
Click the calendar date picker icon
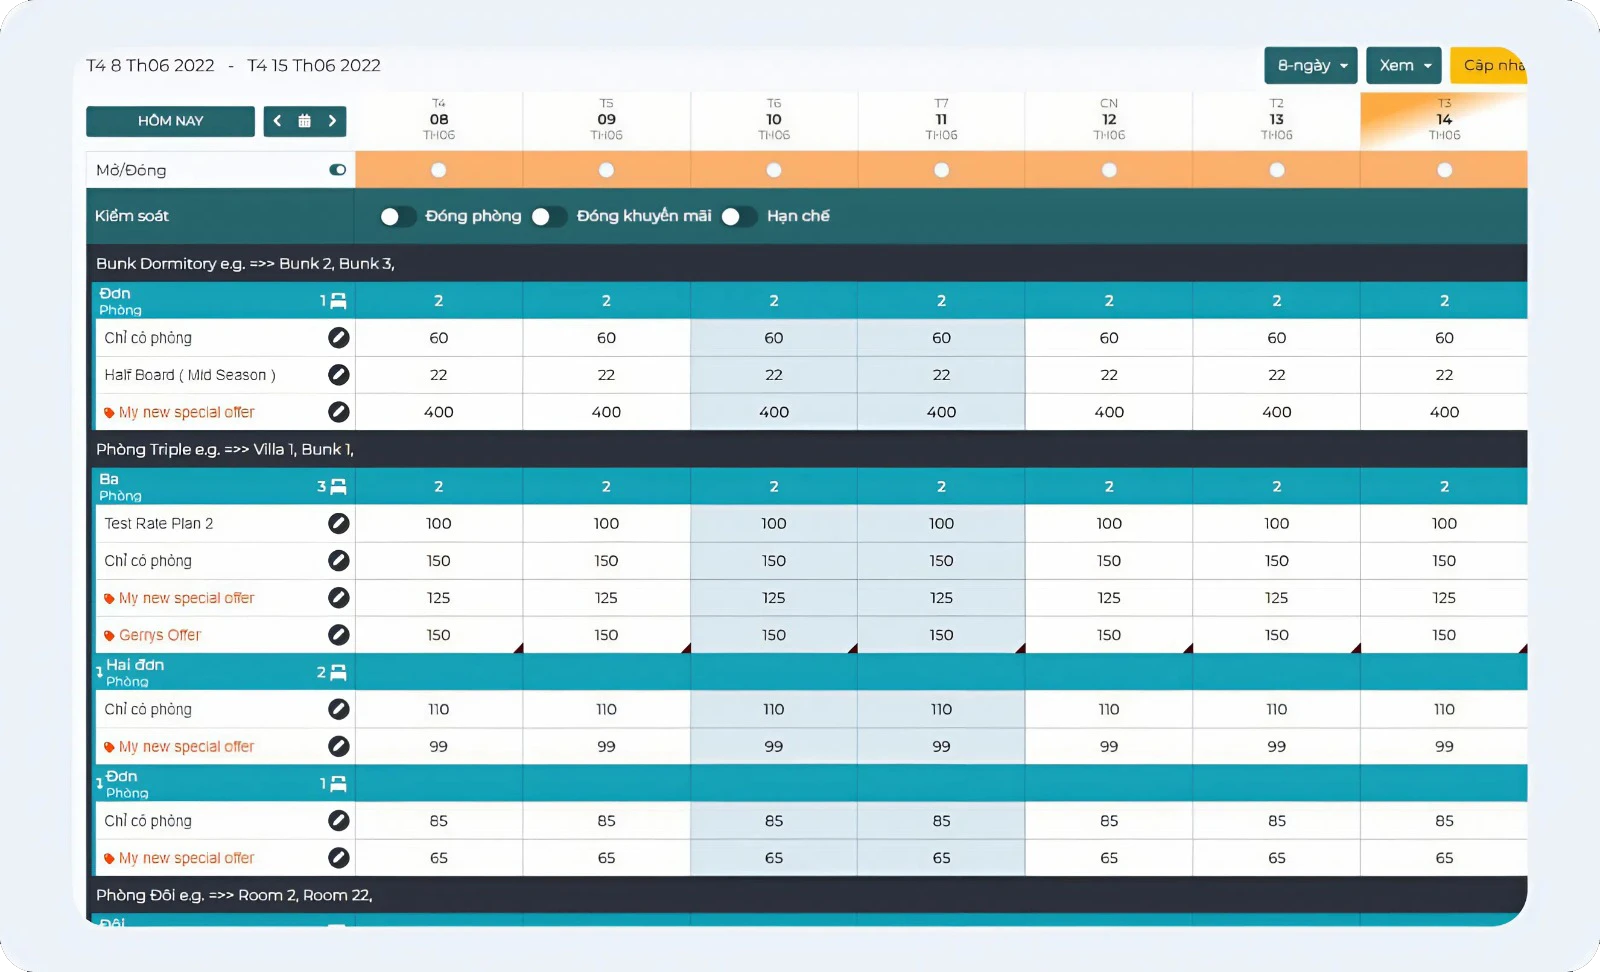click(305, 121)
